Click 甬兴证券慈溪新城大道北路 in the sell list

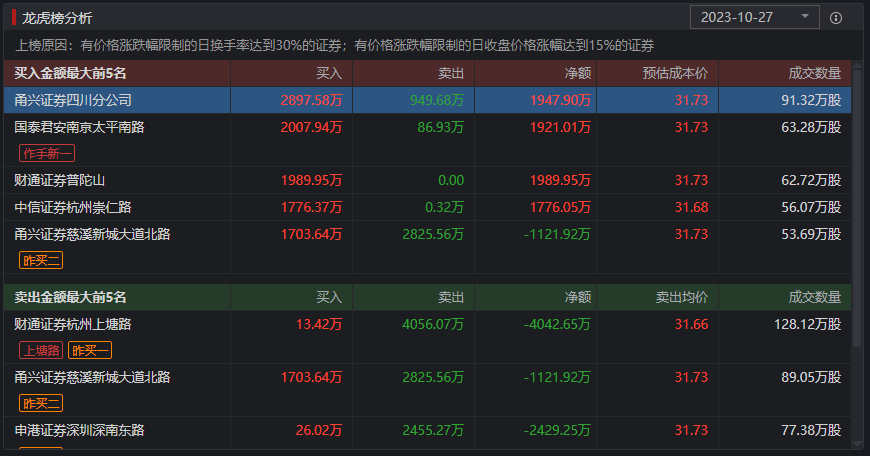pos(92,377)
